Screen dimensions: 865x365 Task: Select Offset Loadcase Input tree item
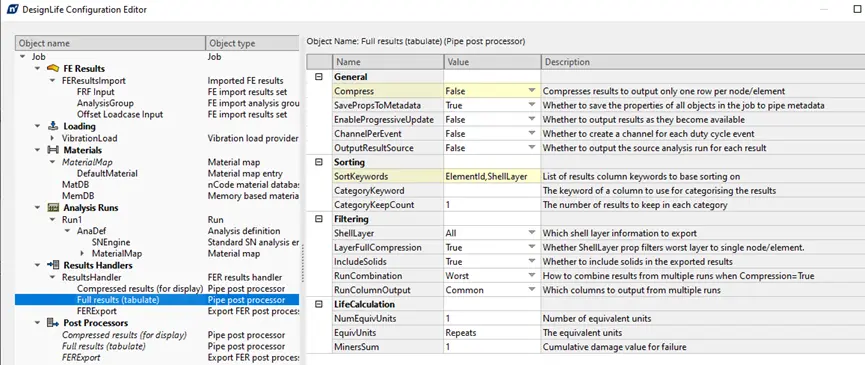[120, 115]
